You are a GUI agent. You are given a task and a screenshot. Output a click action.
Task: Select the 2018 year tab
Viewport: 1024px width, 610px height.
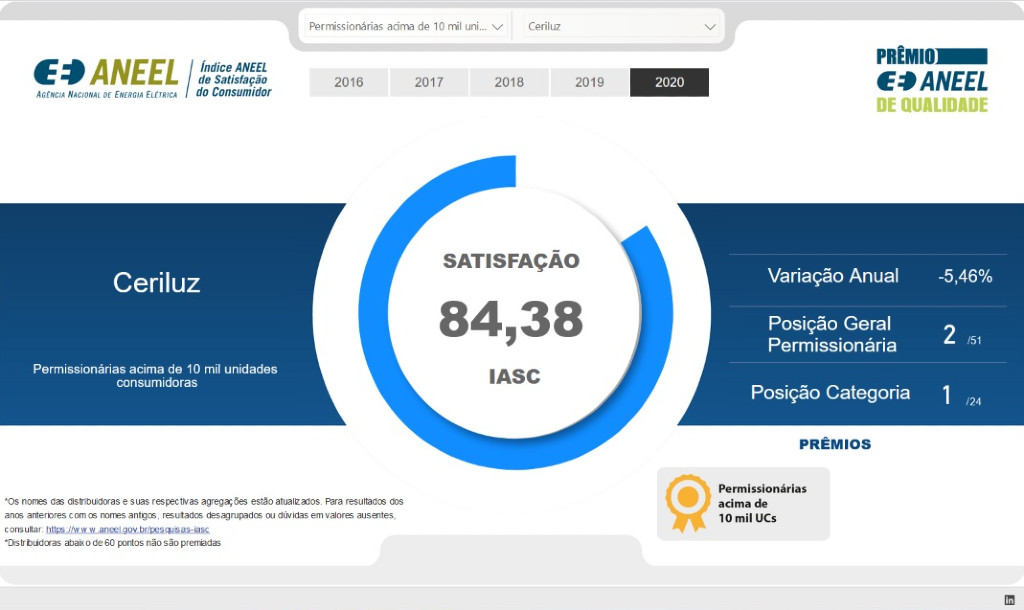coord(509,82)
